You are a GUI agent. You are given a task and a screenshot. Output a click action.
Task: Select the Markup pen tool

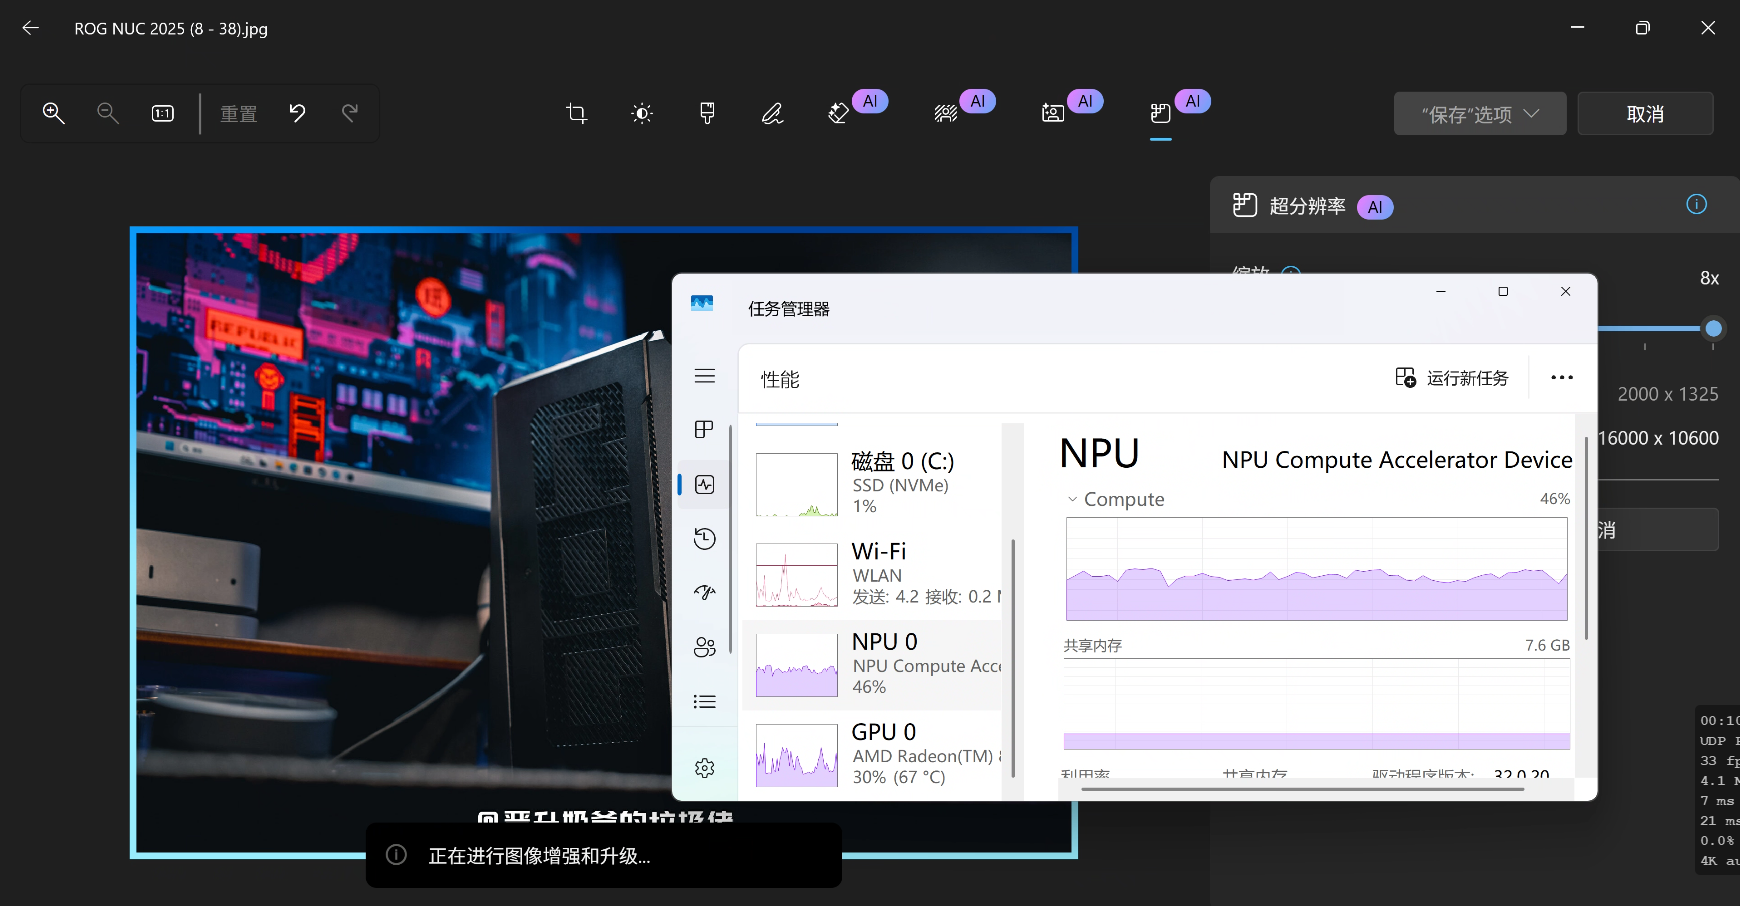point(772,113)
